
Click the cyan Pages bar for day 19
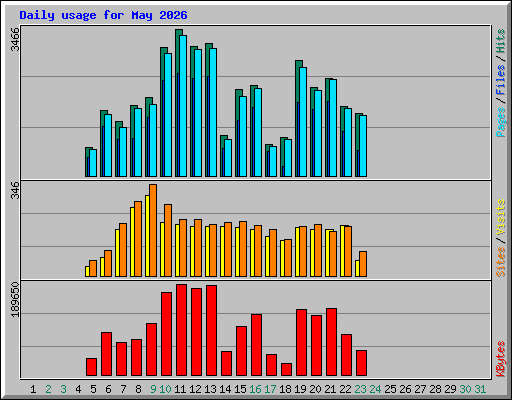point(303,122)
